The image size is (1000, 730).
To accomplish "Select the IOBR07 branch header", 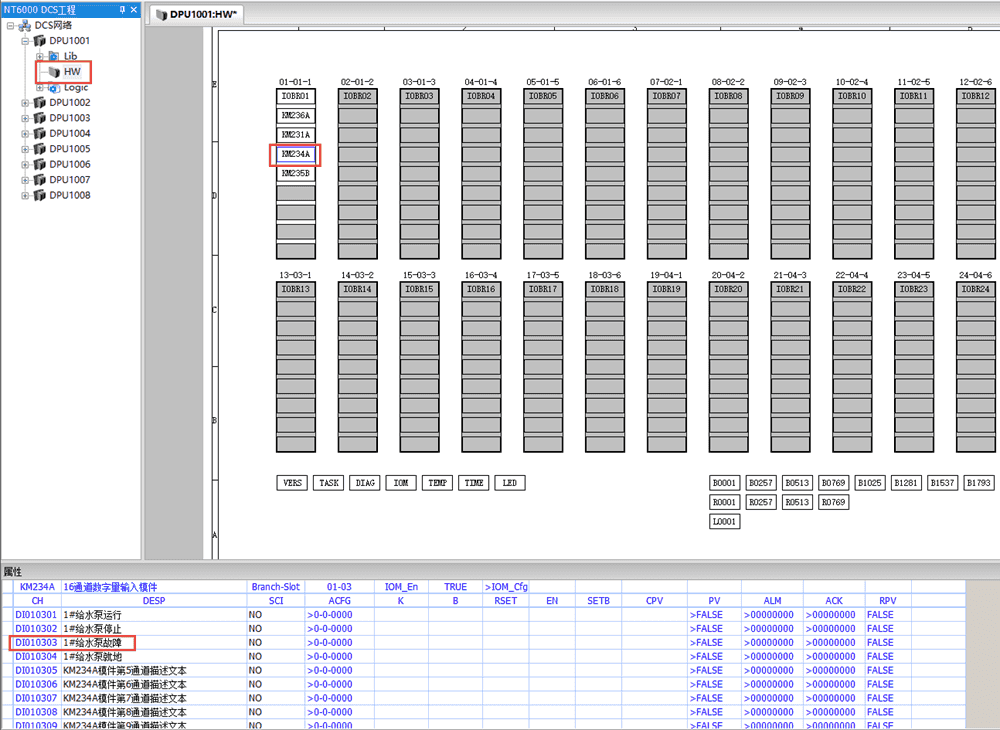I will [666, 96].
